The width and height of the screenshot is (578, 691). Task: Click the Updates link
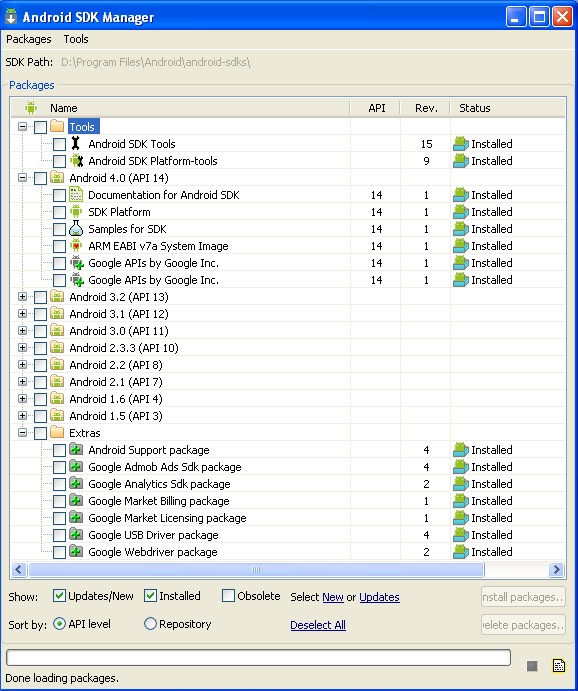pos(379,597)
